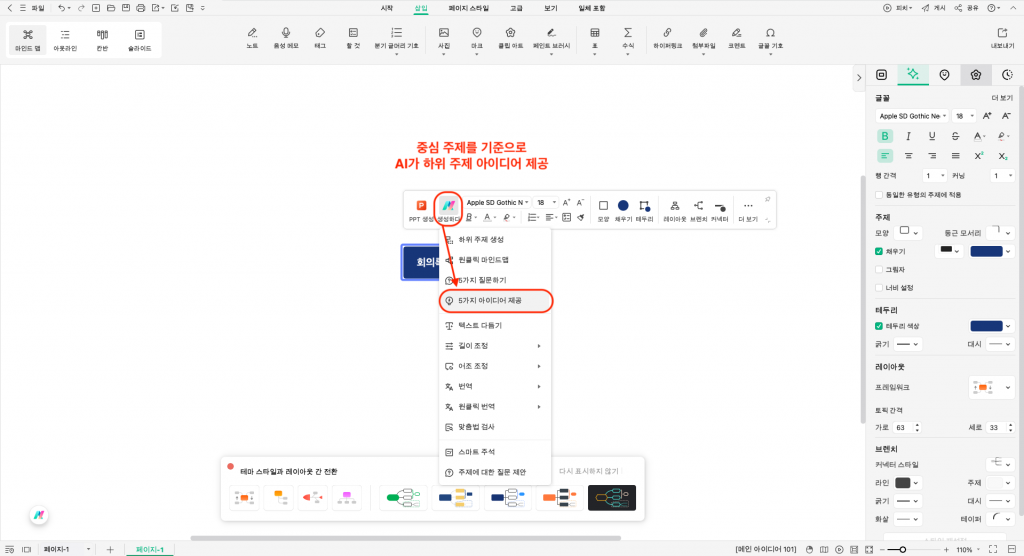Toggle the 테두리 색상 checkbox
The height and width of the screenshot is (556, 1024).
pyautogui.click(x=879, y=326)
